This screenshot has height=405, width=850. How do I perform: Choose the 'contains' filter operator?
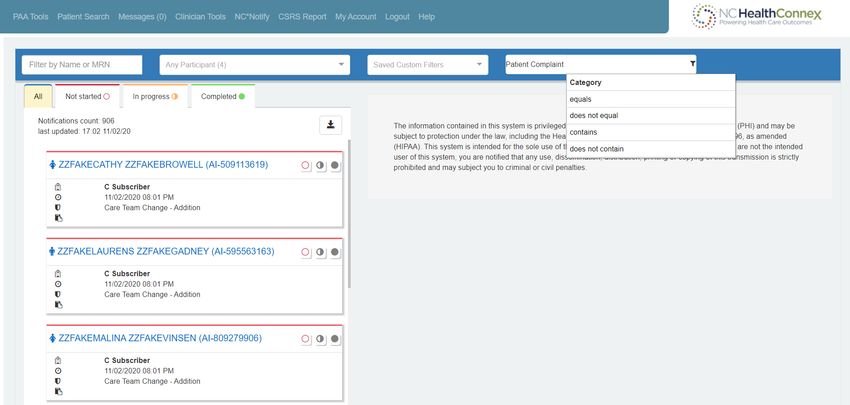tap(651, 132)
